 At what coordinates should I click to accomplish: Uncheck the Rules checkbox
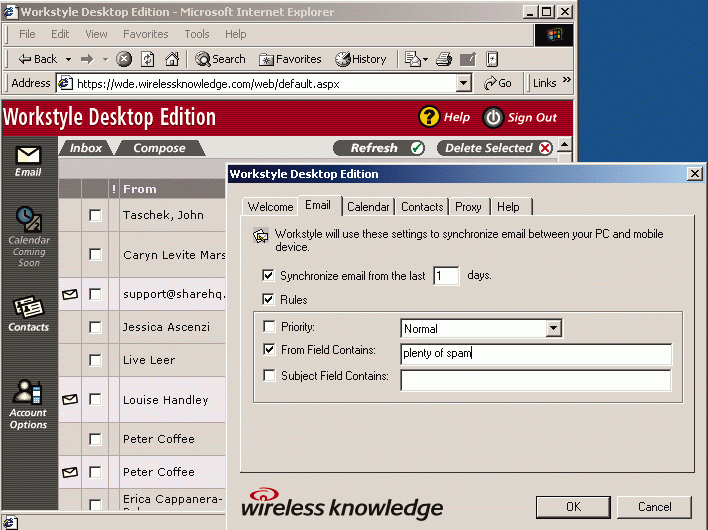point(268,299)
